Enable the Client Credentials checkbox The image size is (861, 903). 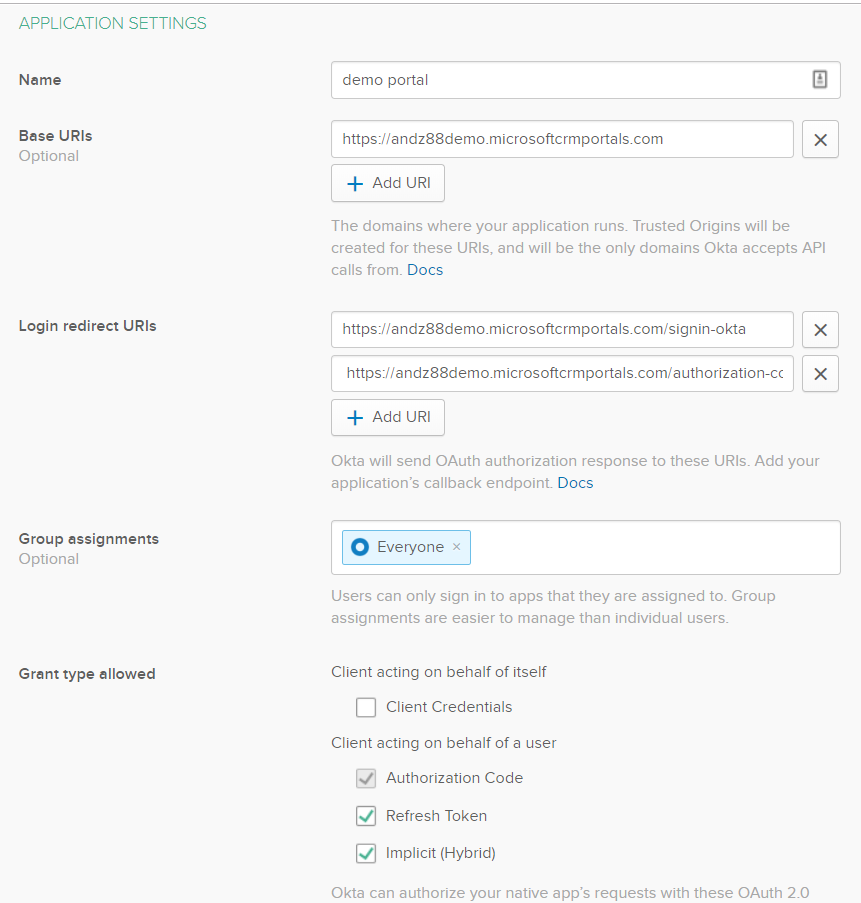pyautogui.click(x=366, y=708)
